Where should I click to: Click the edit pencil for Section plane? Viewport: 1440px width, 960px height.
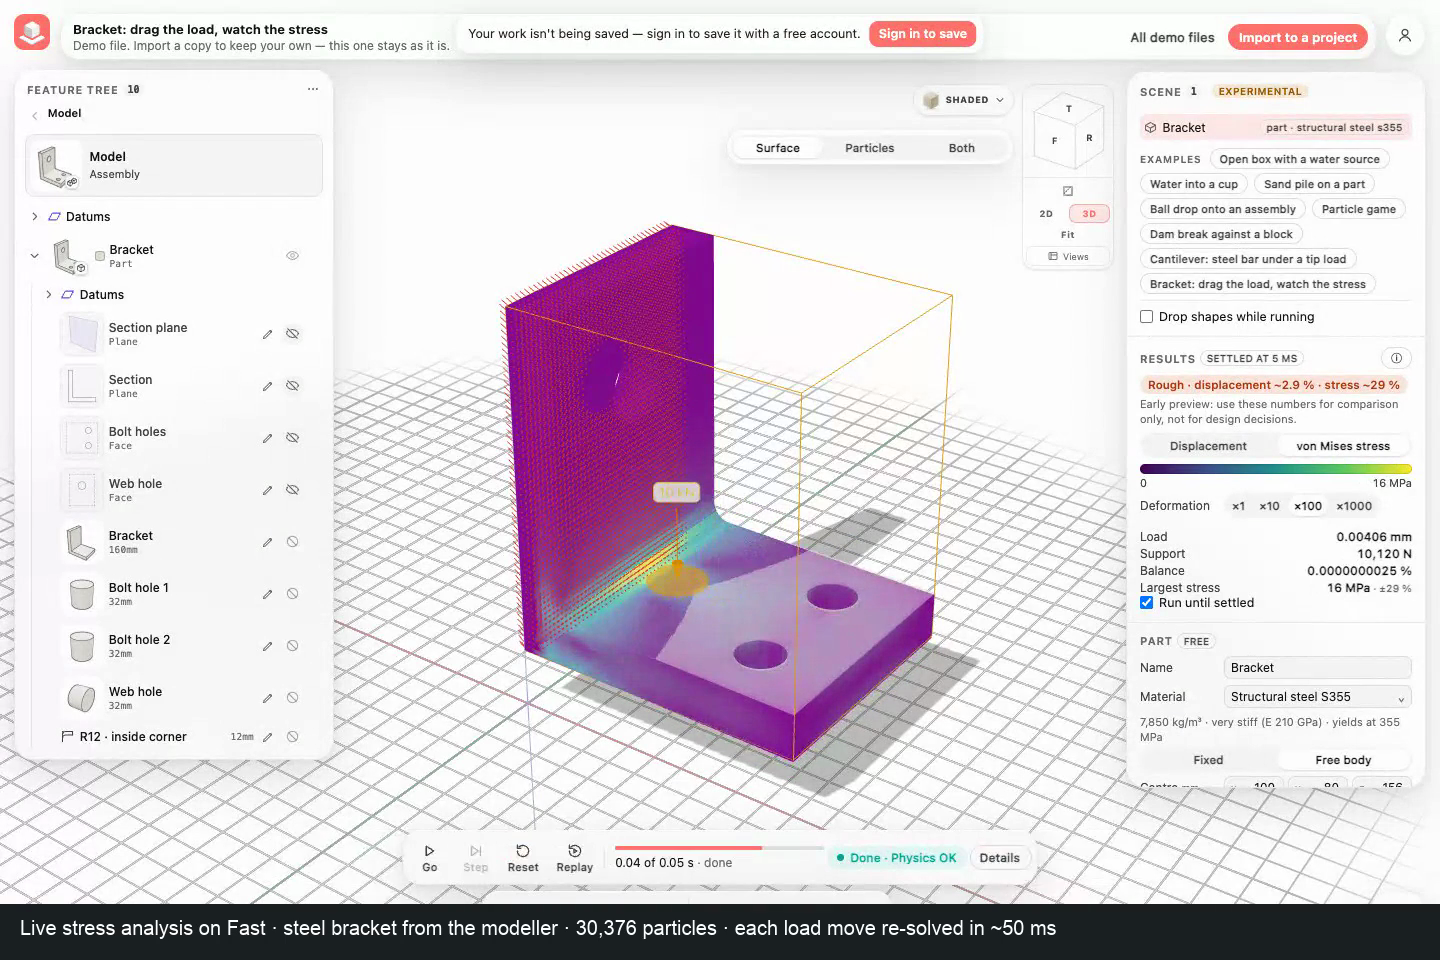[x=267, y=334]
